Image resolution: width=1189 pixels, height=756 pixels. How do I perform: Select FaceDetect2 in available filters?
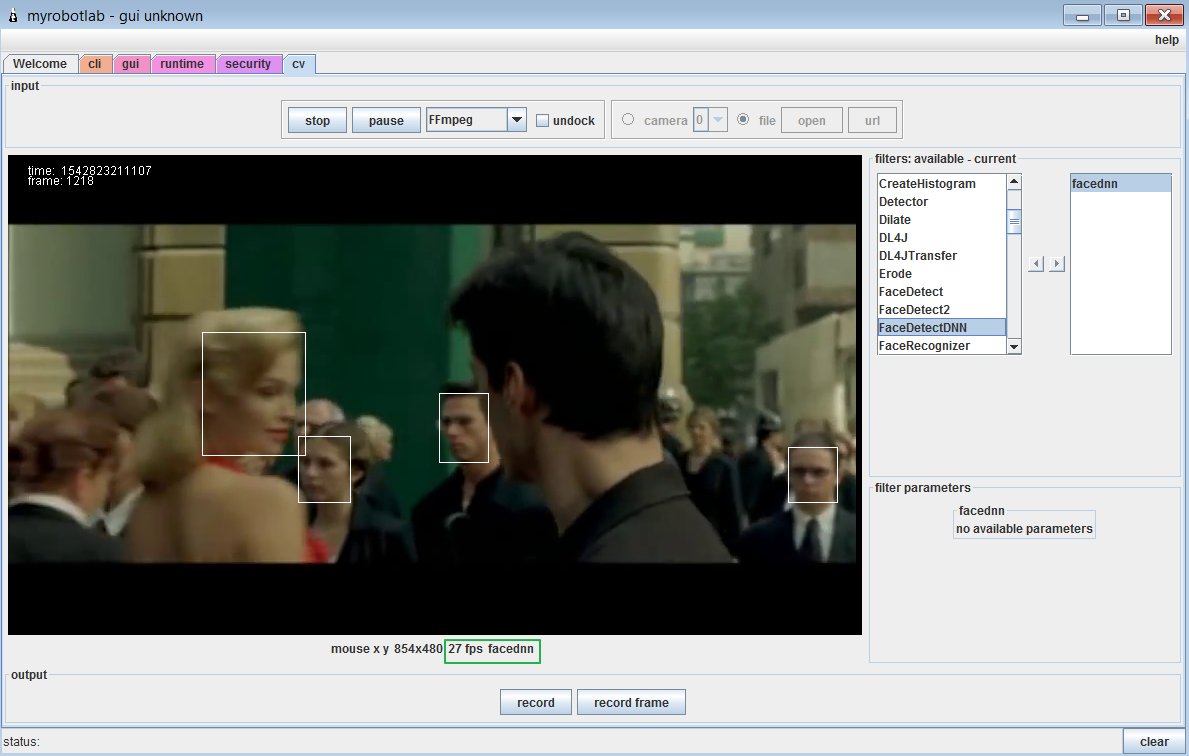941,309
